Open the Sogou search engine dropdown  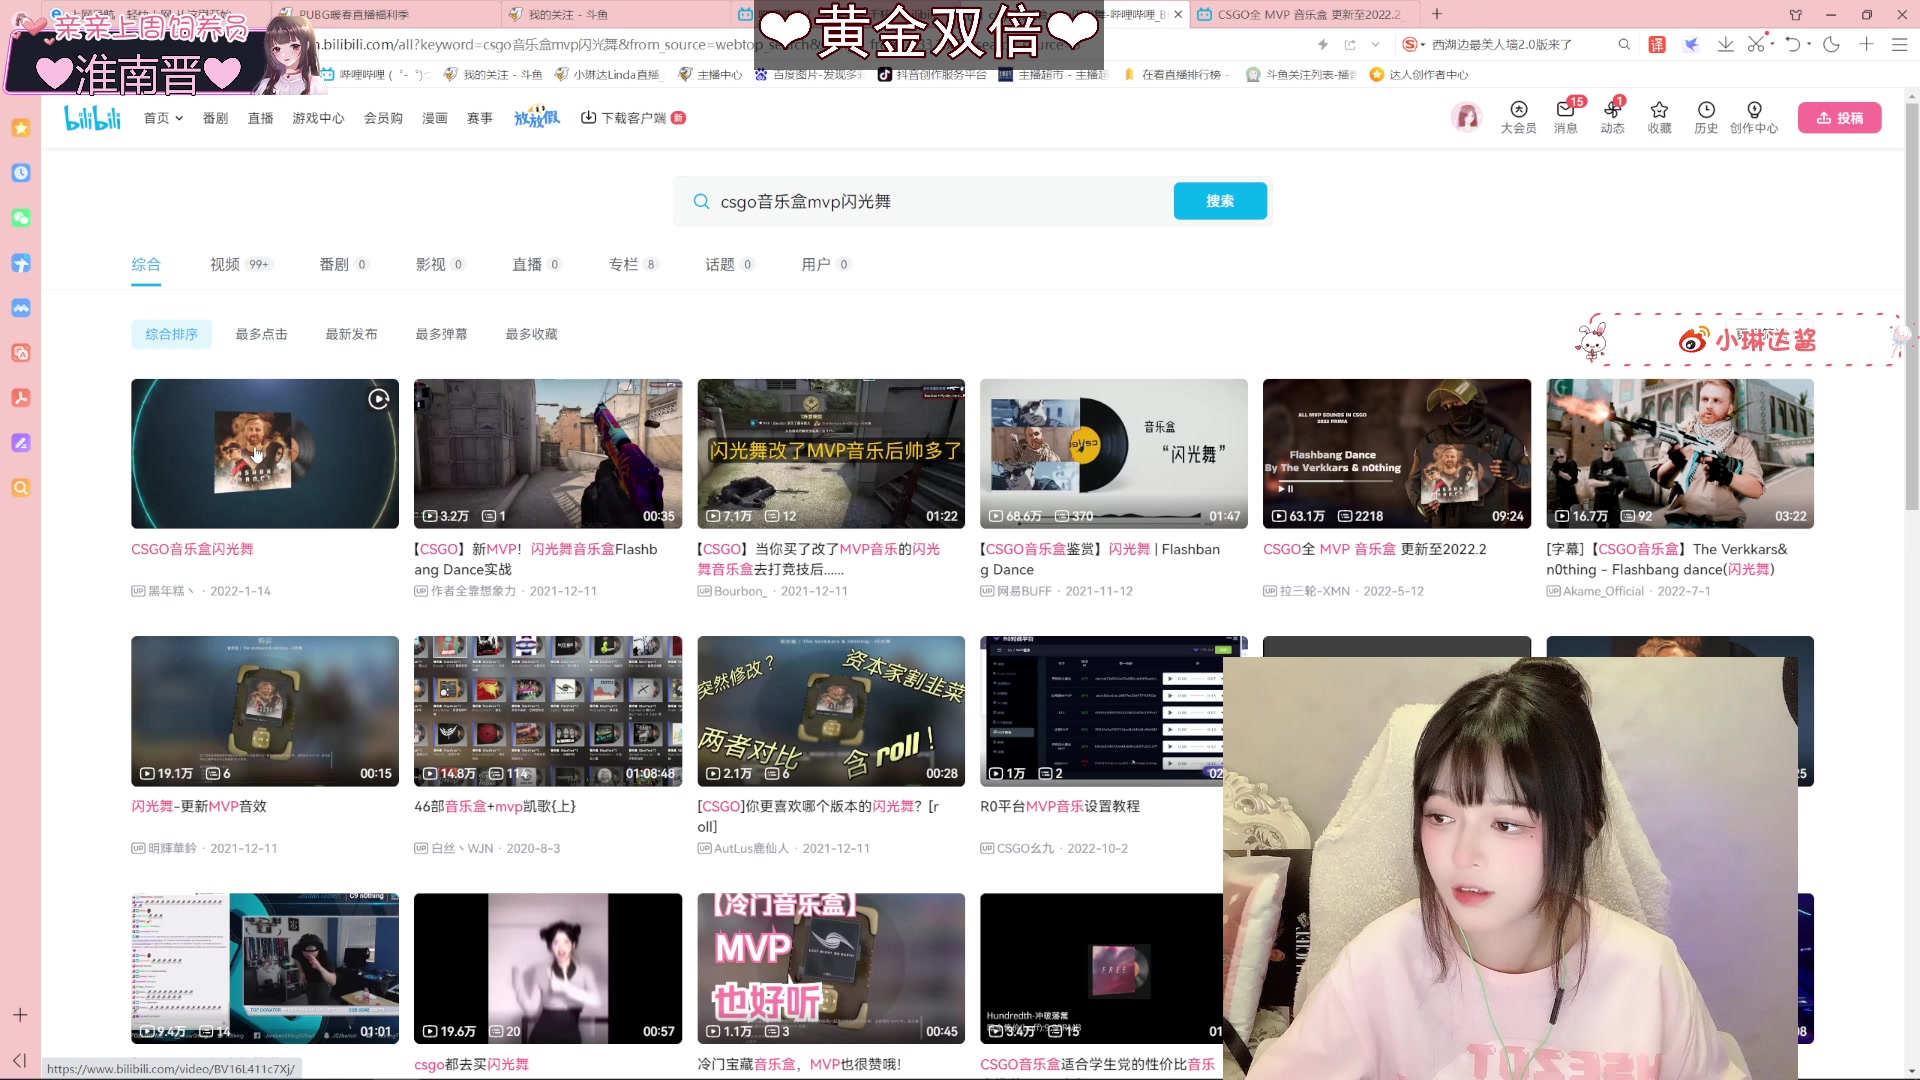tap(1412, 44)
